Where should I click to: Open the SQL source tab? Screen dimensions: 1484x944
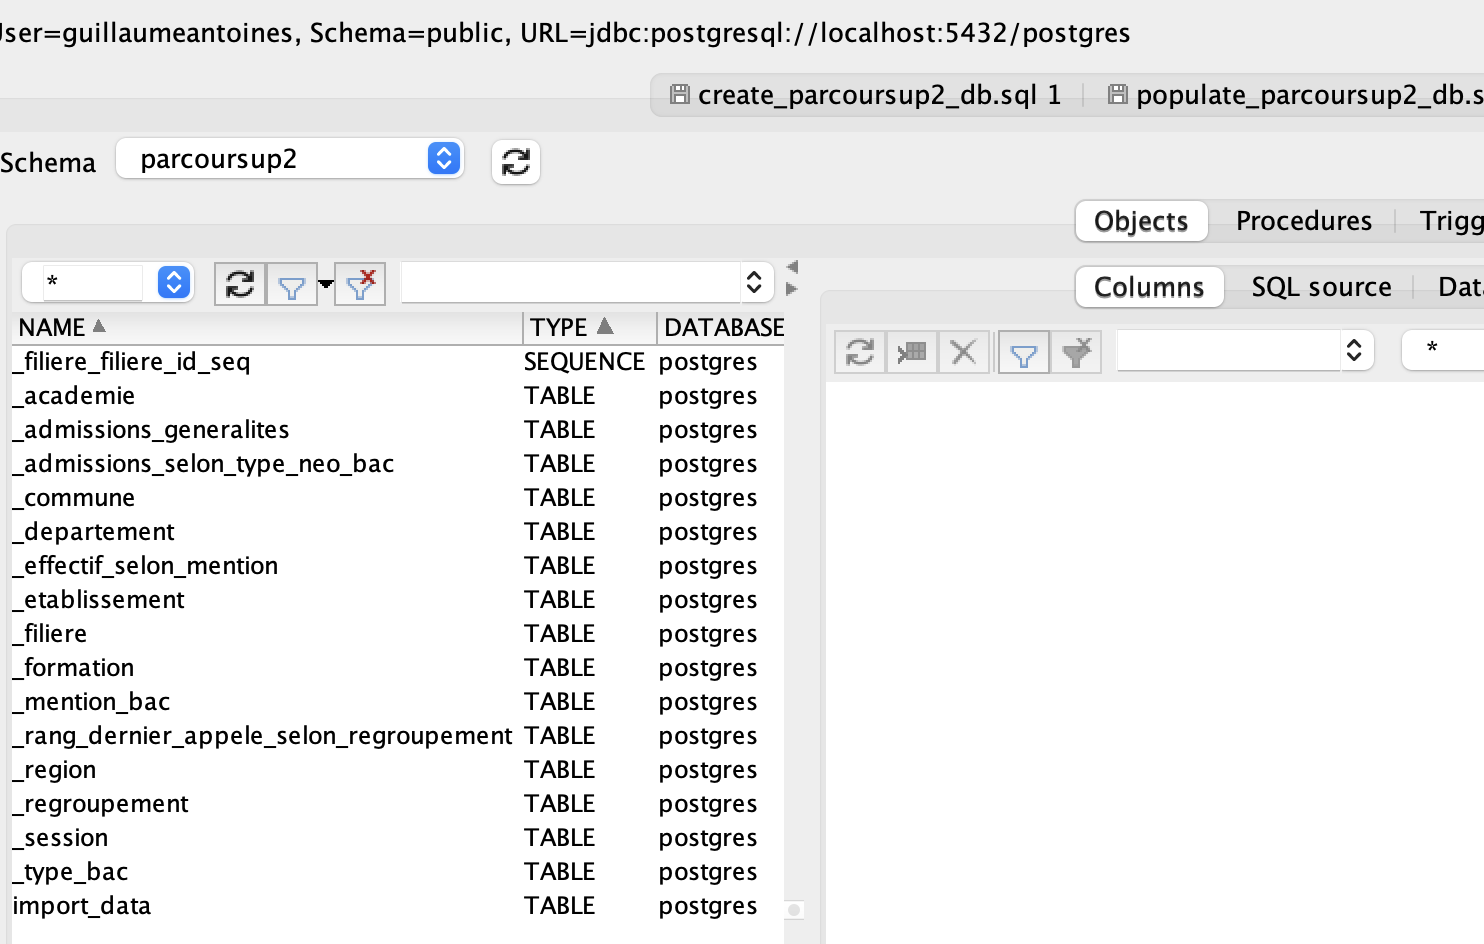tap(1321, 287)
